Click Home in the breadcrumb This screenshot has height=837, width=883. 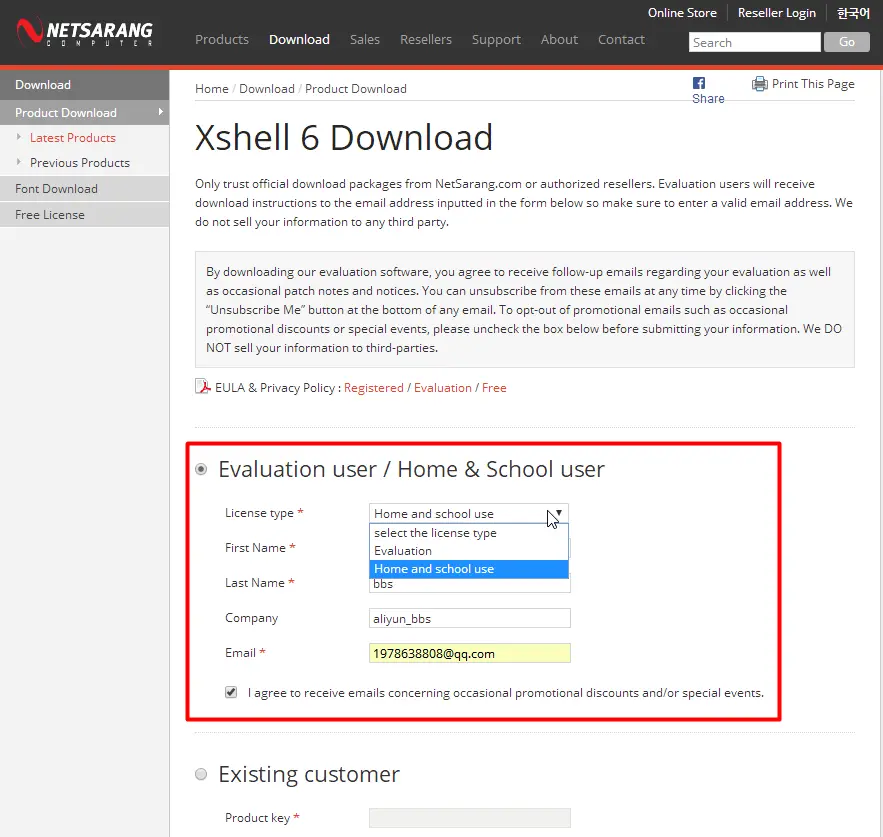click(212, 89)
